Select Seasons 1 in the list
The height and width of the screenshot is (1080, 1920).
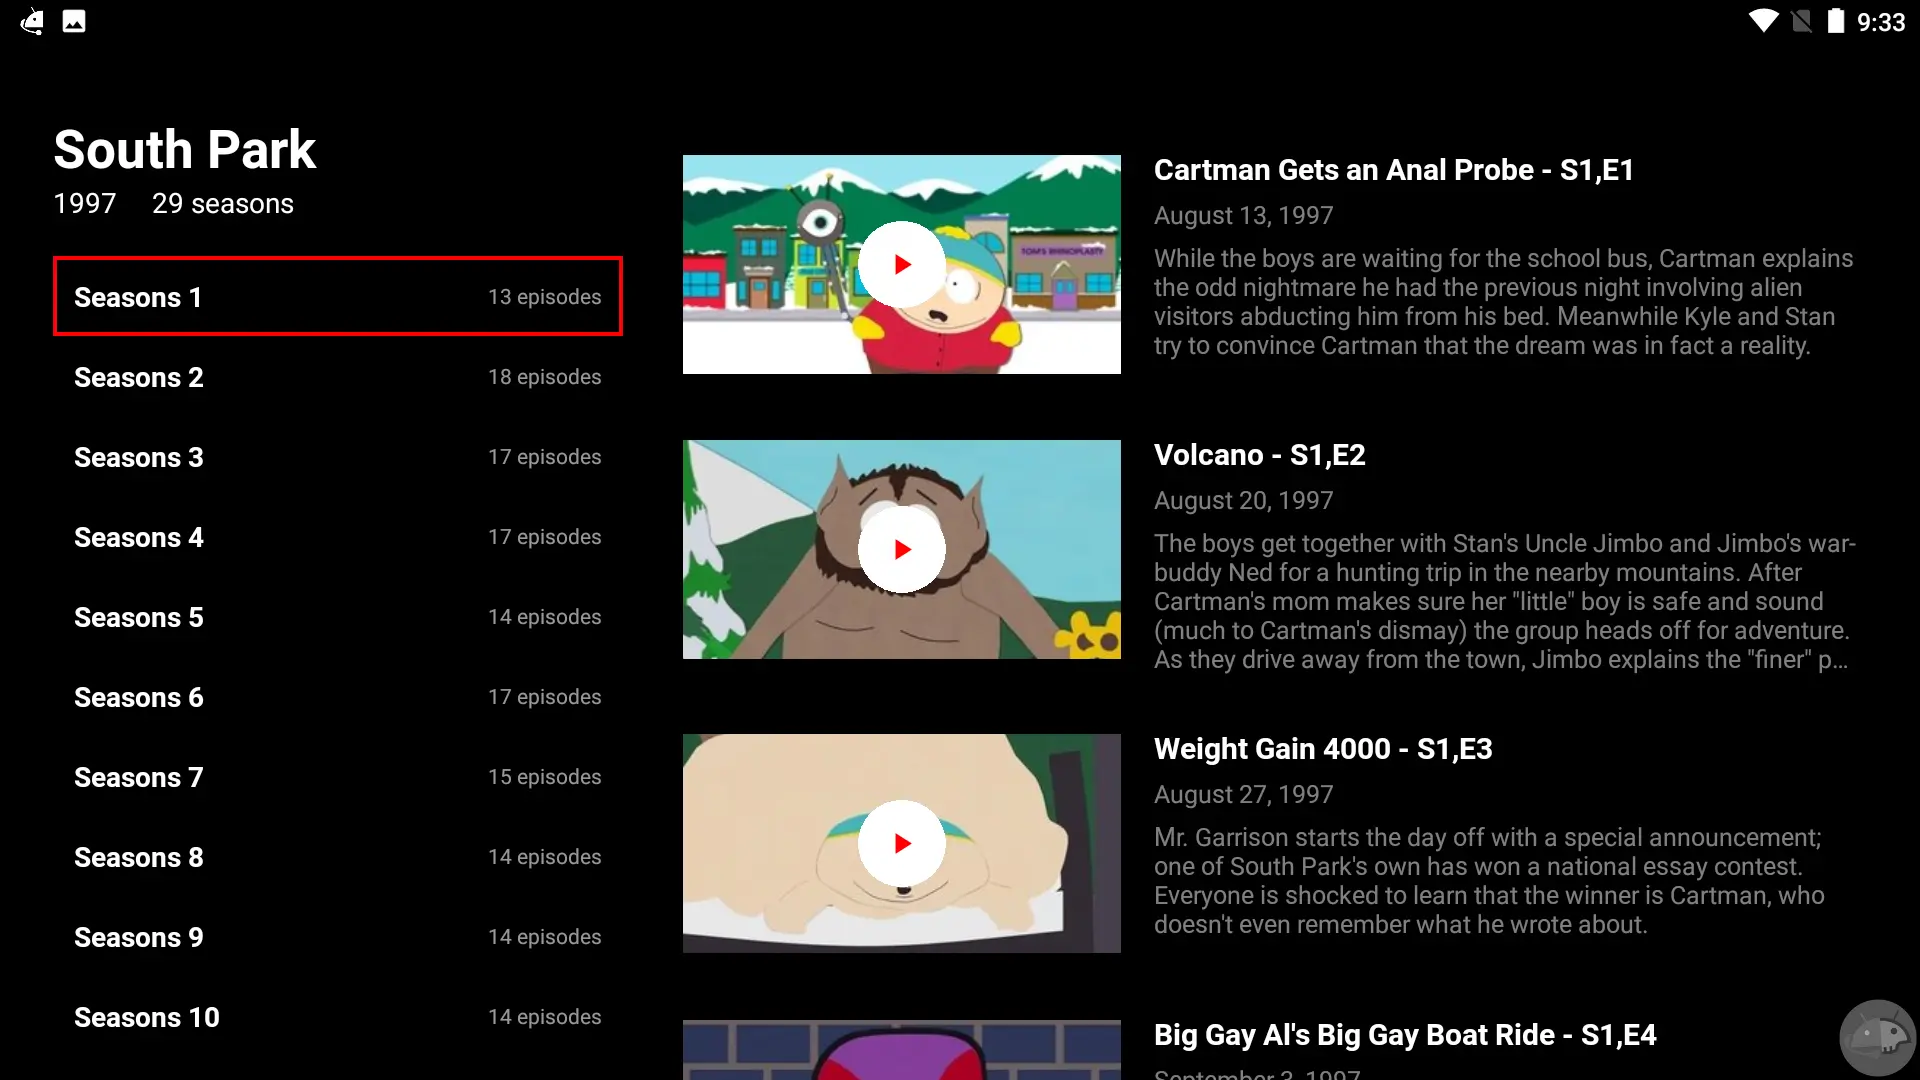337,297
